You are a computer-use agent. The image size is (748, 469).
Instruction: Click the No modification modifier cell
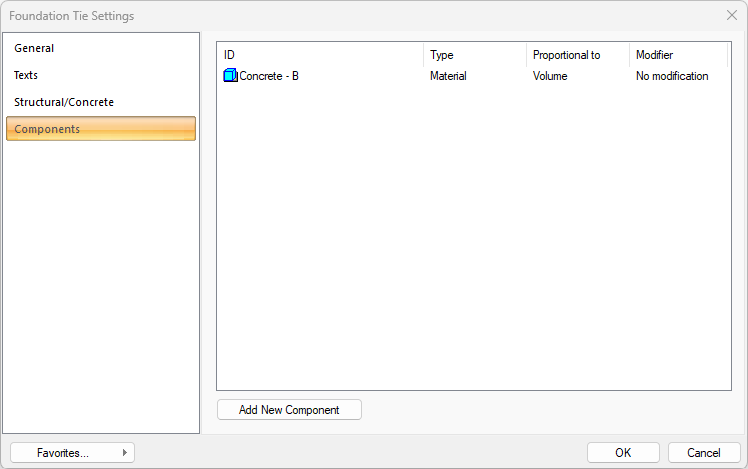[672, 76]
